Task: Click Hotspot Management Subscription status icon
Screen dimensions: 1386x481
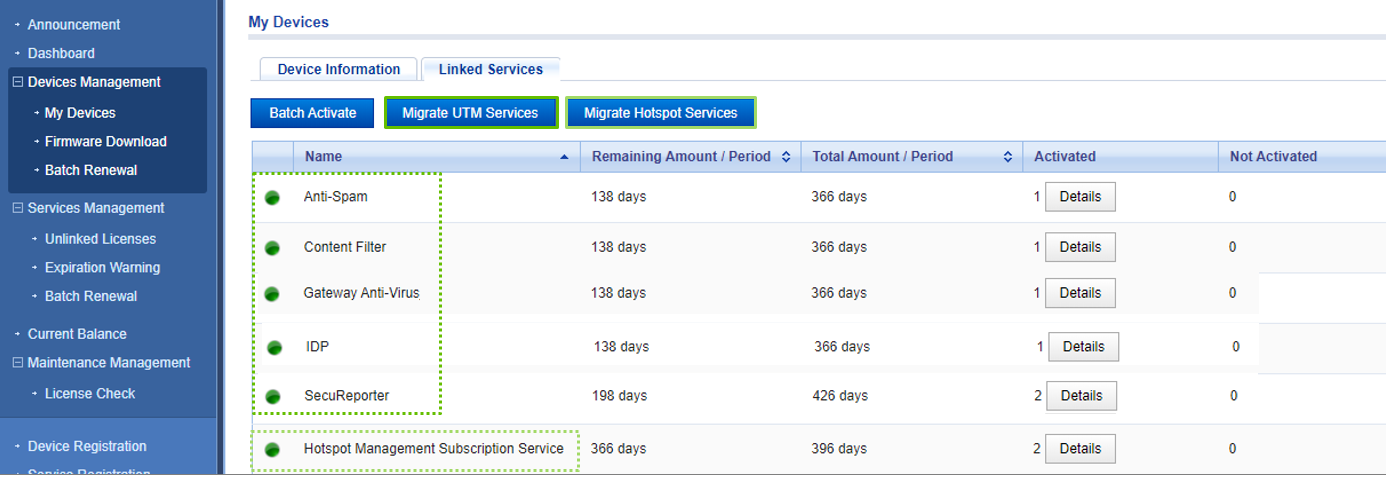Action: coord(272,450)
